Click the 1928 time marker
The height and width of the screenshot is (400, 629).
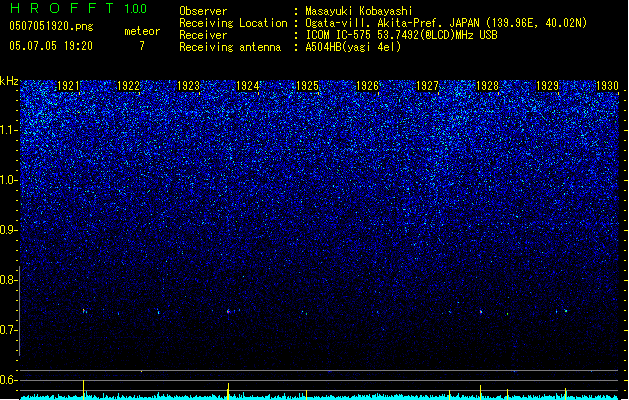pos(487,86)
